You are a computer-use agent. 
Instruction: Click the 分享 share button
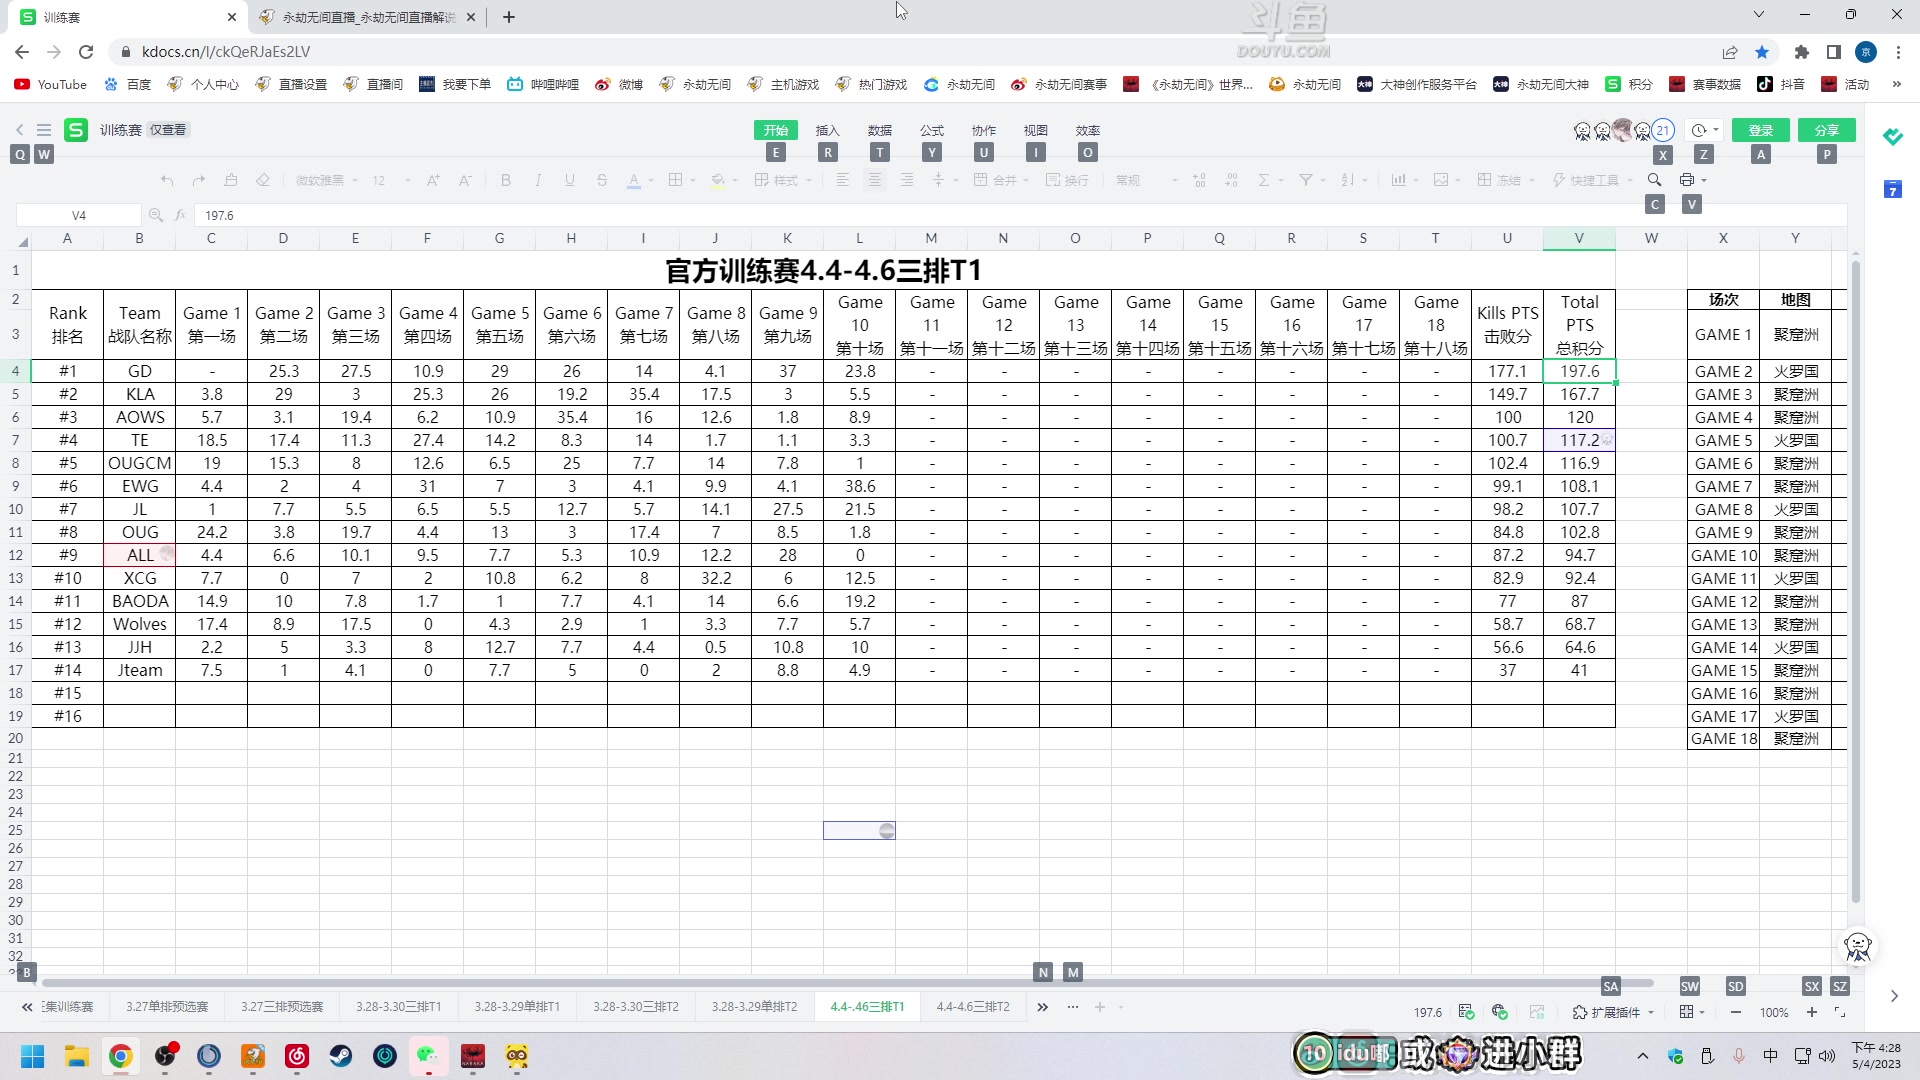pyautogui.click(x=1827, y=130)
